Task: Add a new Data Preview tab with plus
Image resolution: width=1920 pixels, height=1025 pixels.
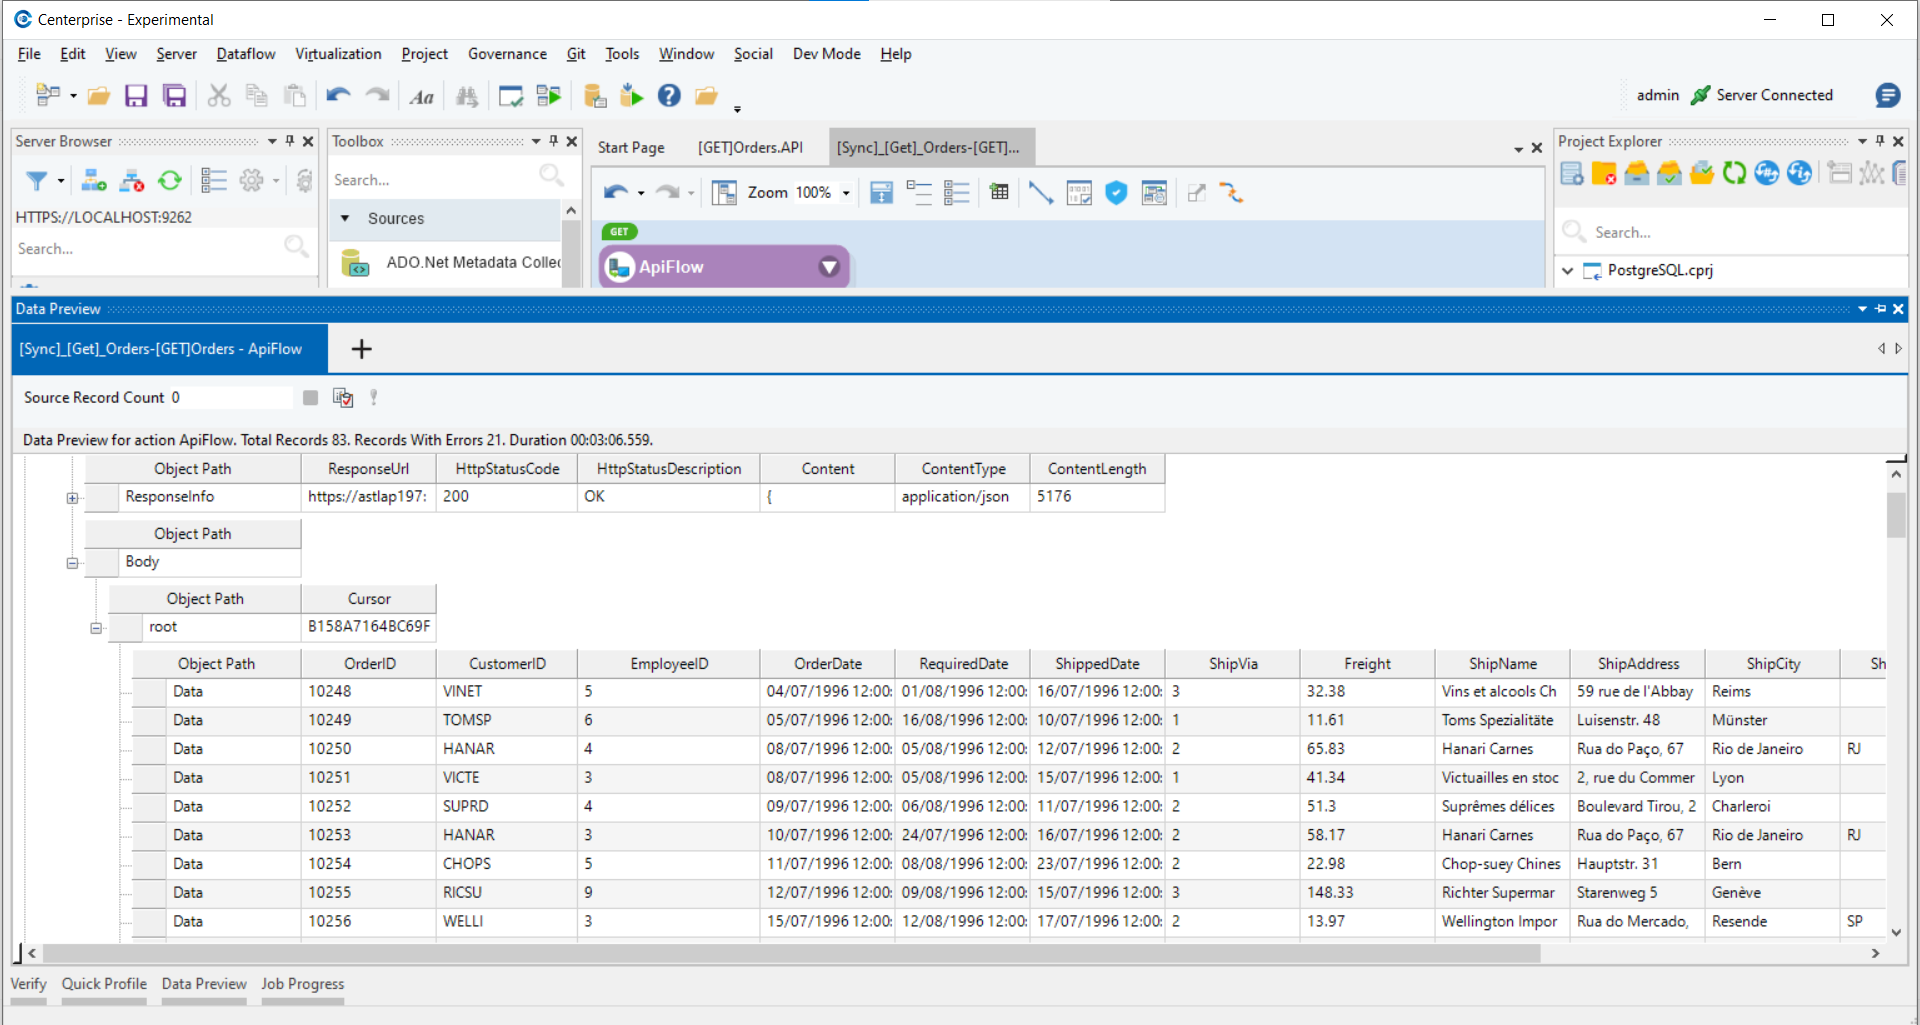Action: point(361,349)
